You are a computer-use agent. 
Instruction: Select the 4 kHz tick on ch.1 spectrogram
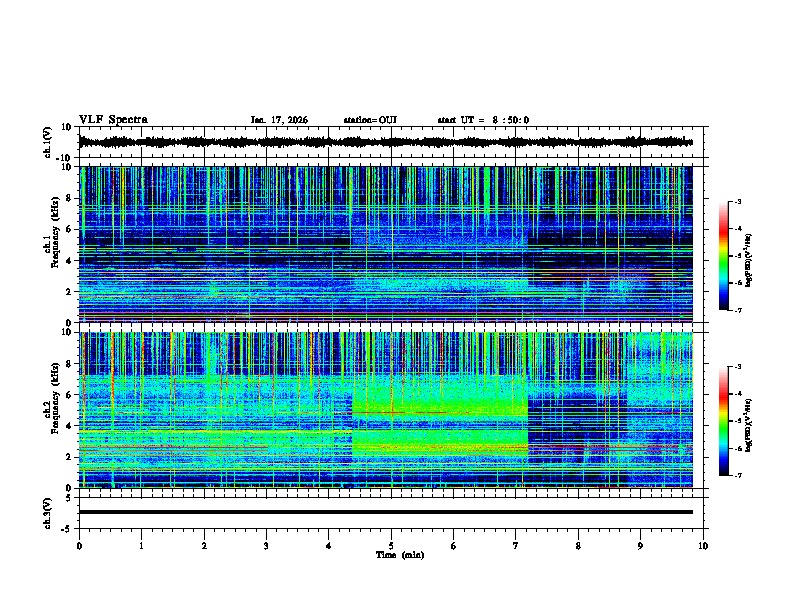click(x=69, y=261)
